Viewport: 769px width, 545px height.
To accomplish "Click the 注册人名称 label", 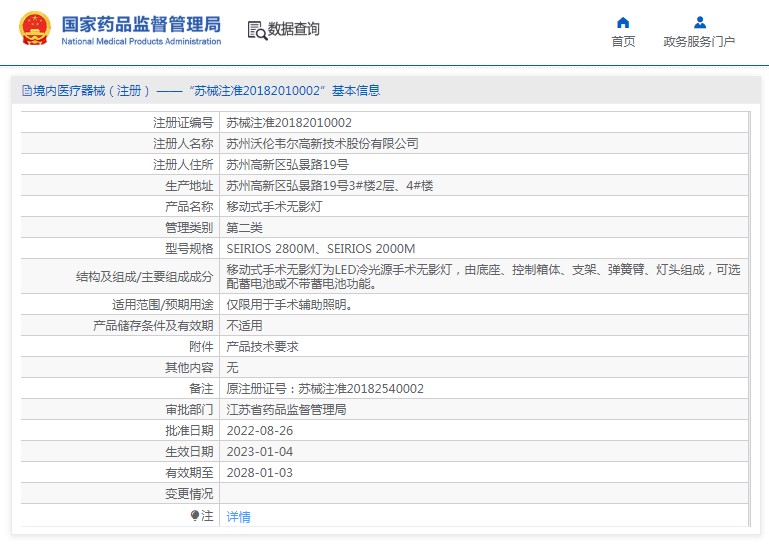I will pos(183,144).
